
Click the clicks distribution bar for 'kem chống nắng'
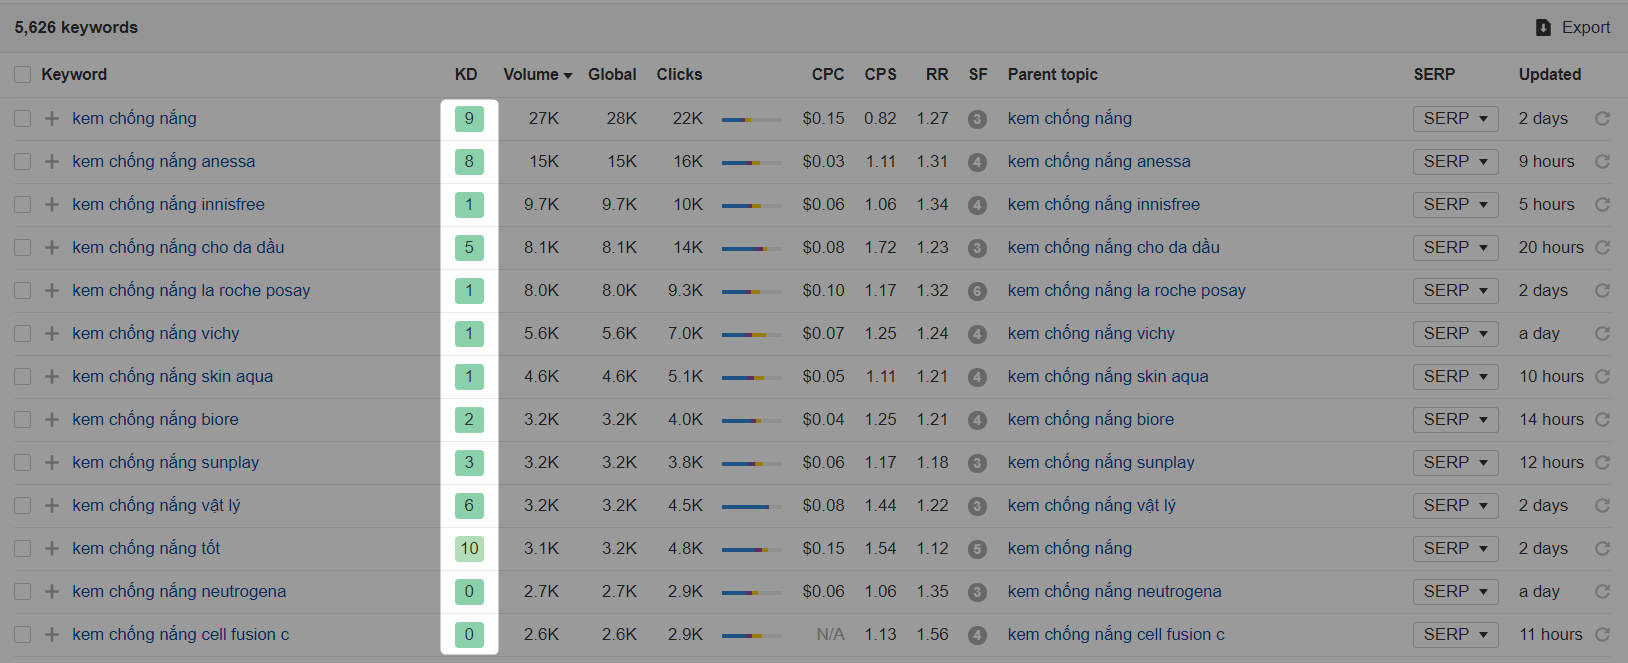click(752, 119)
